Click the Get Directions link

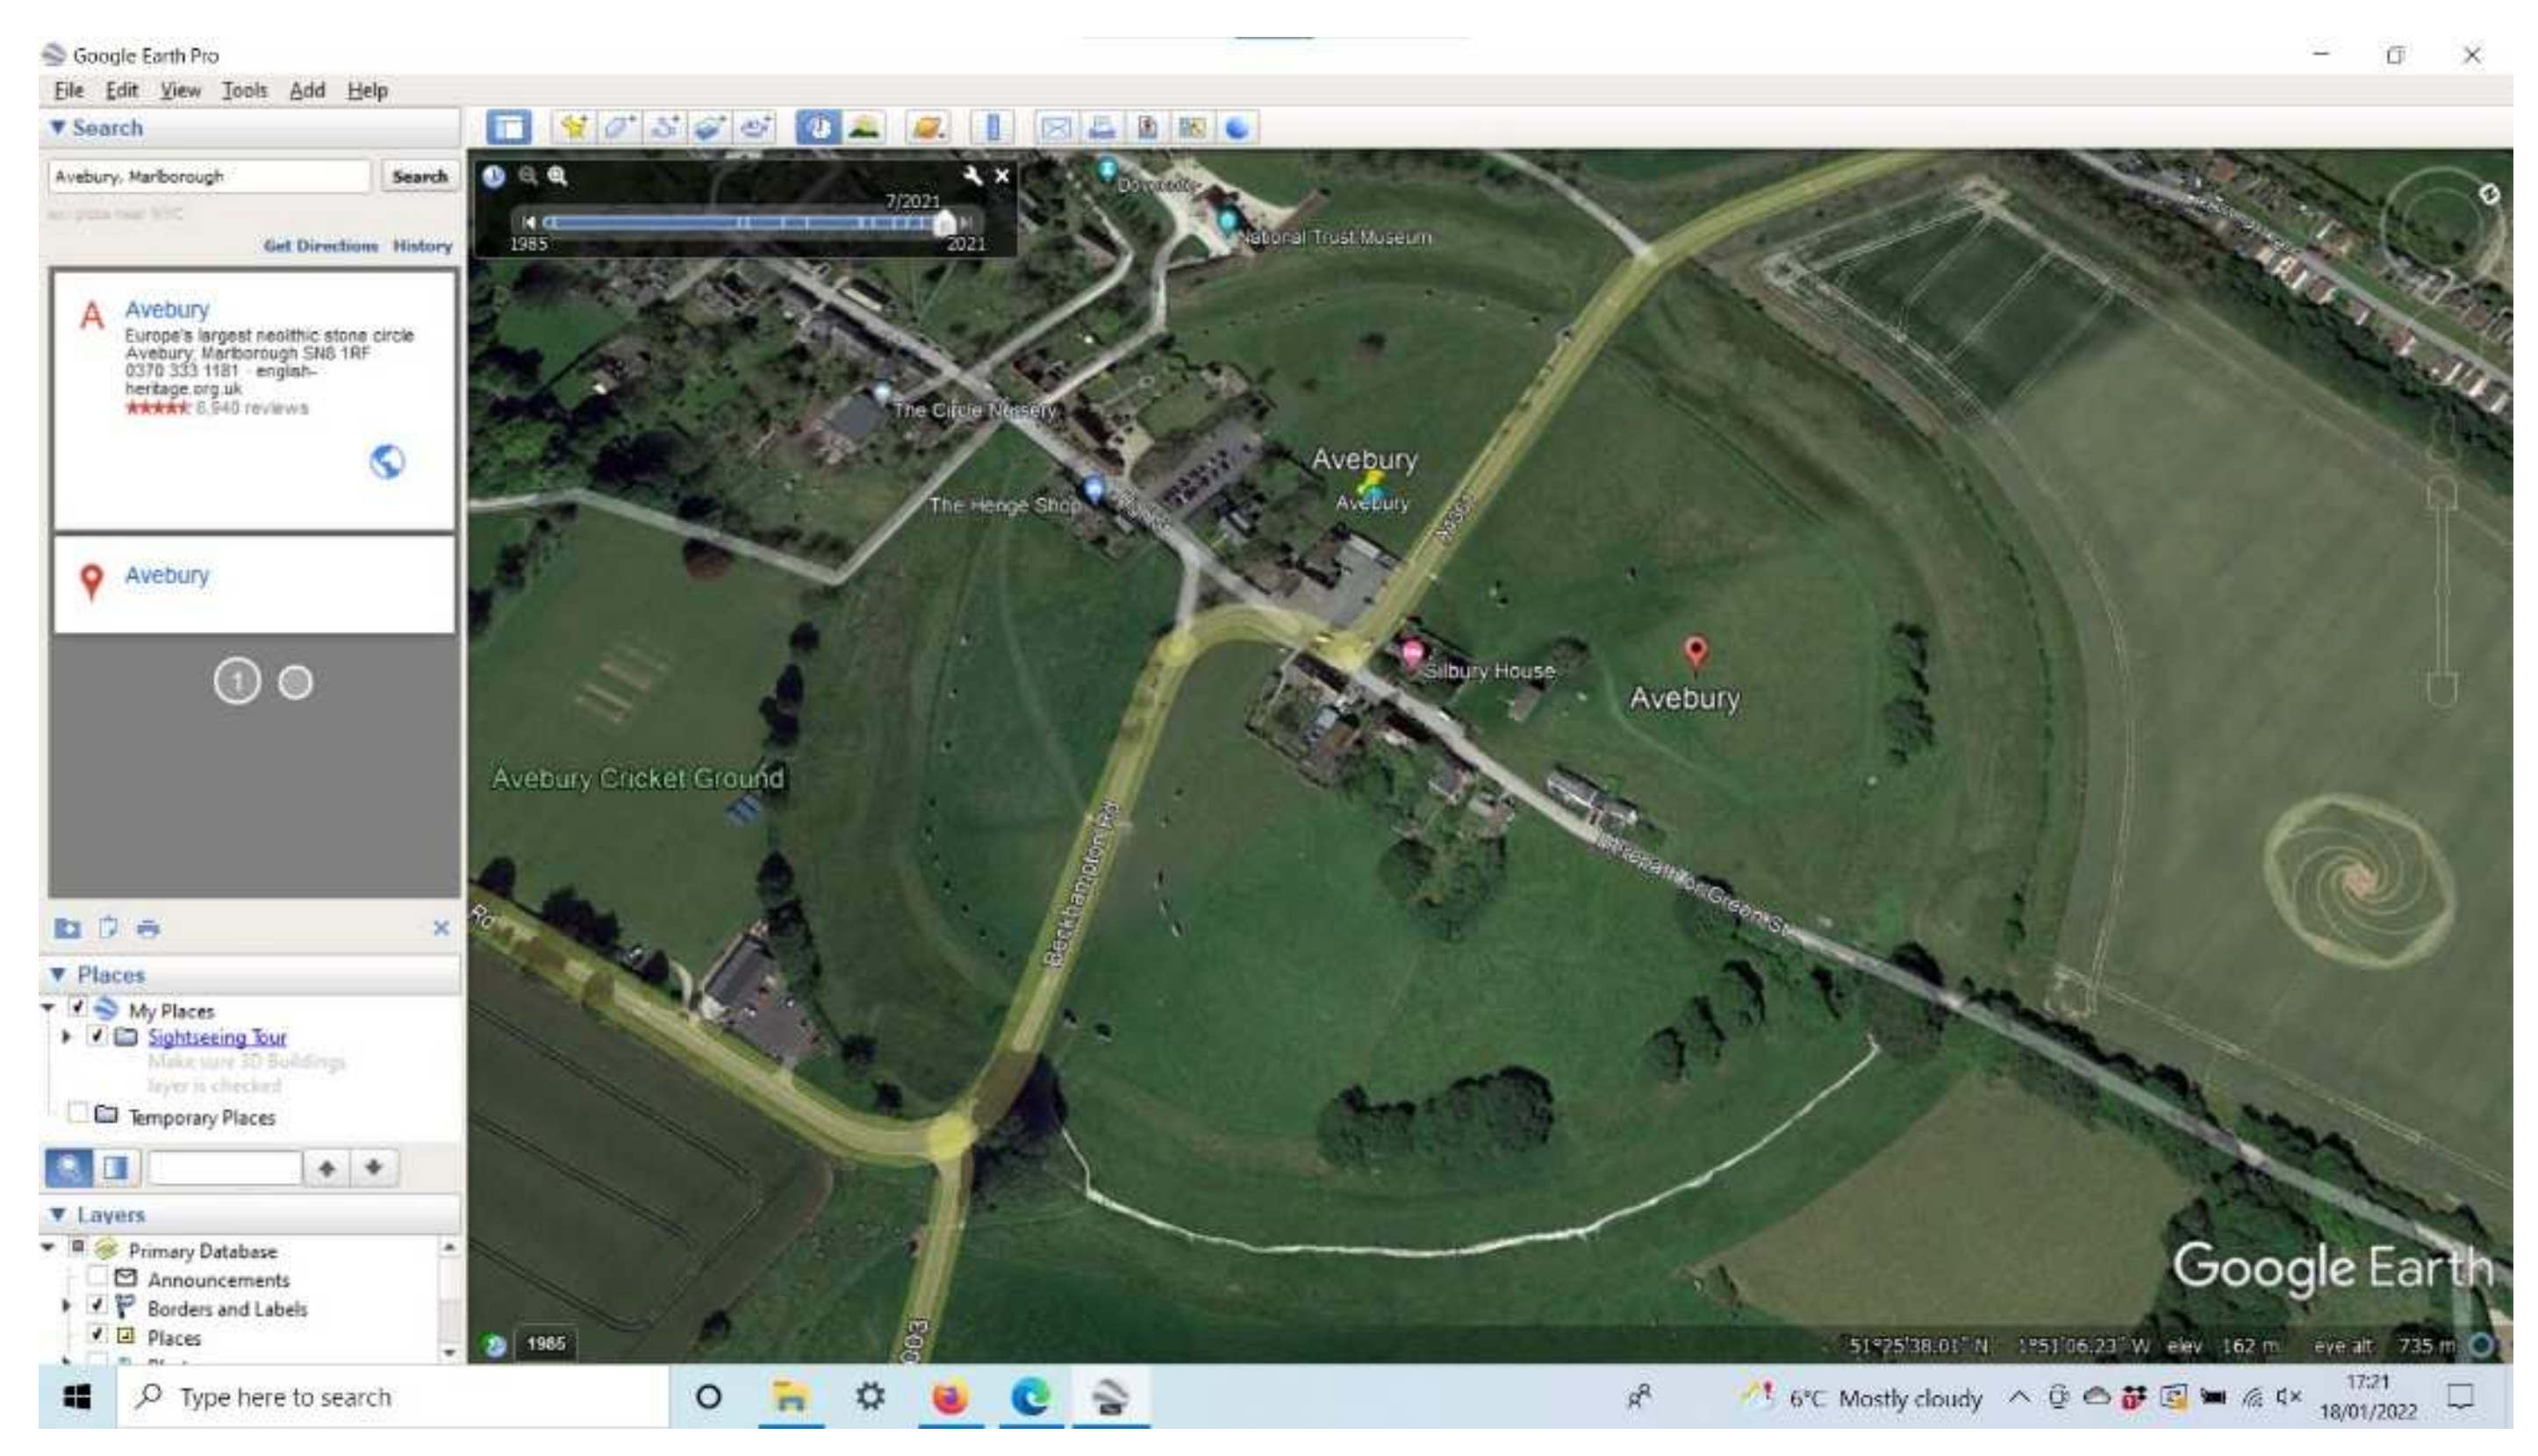click(320, 246)
